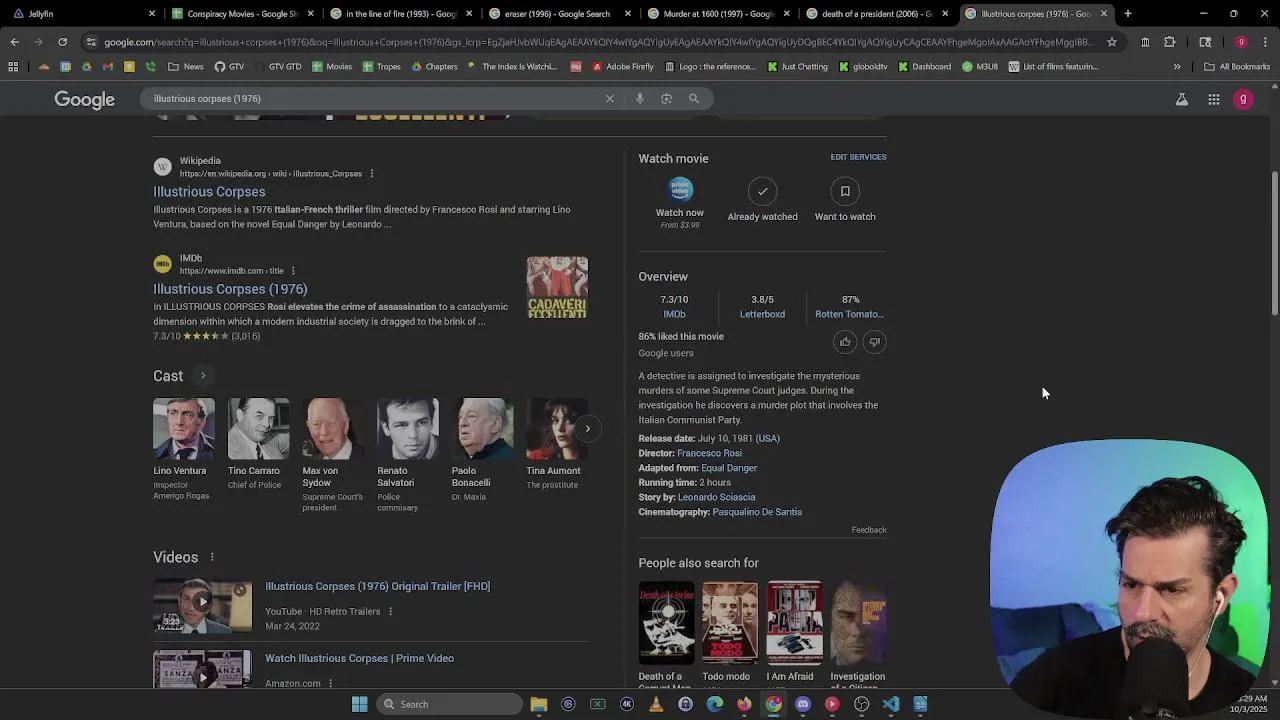Open director Francesco Rosi link

[x=709, y=453]
